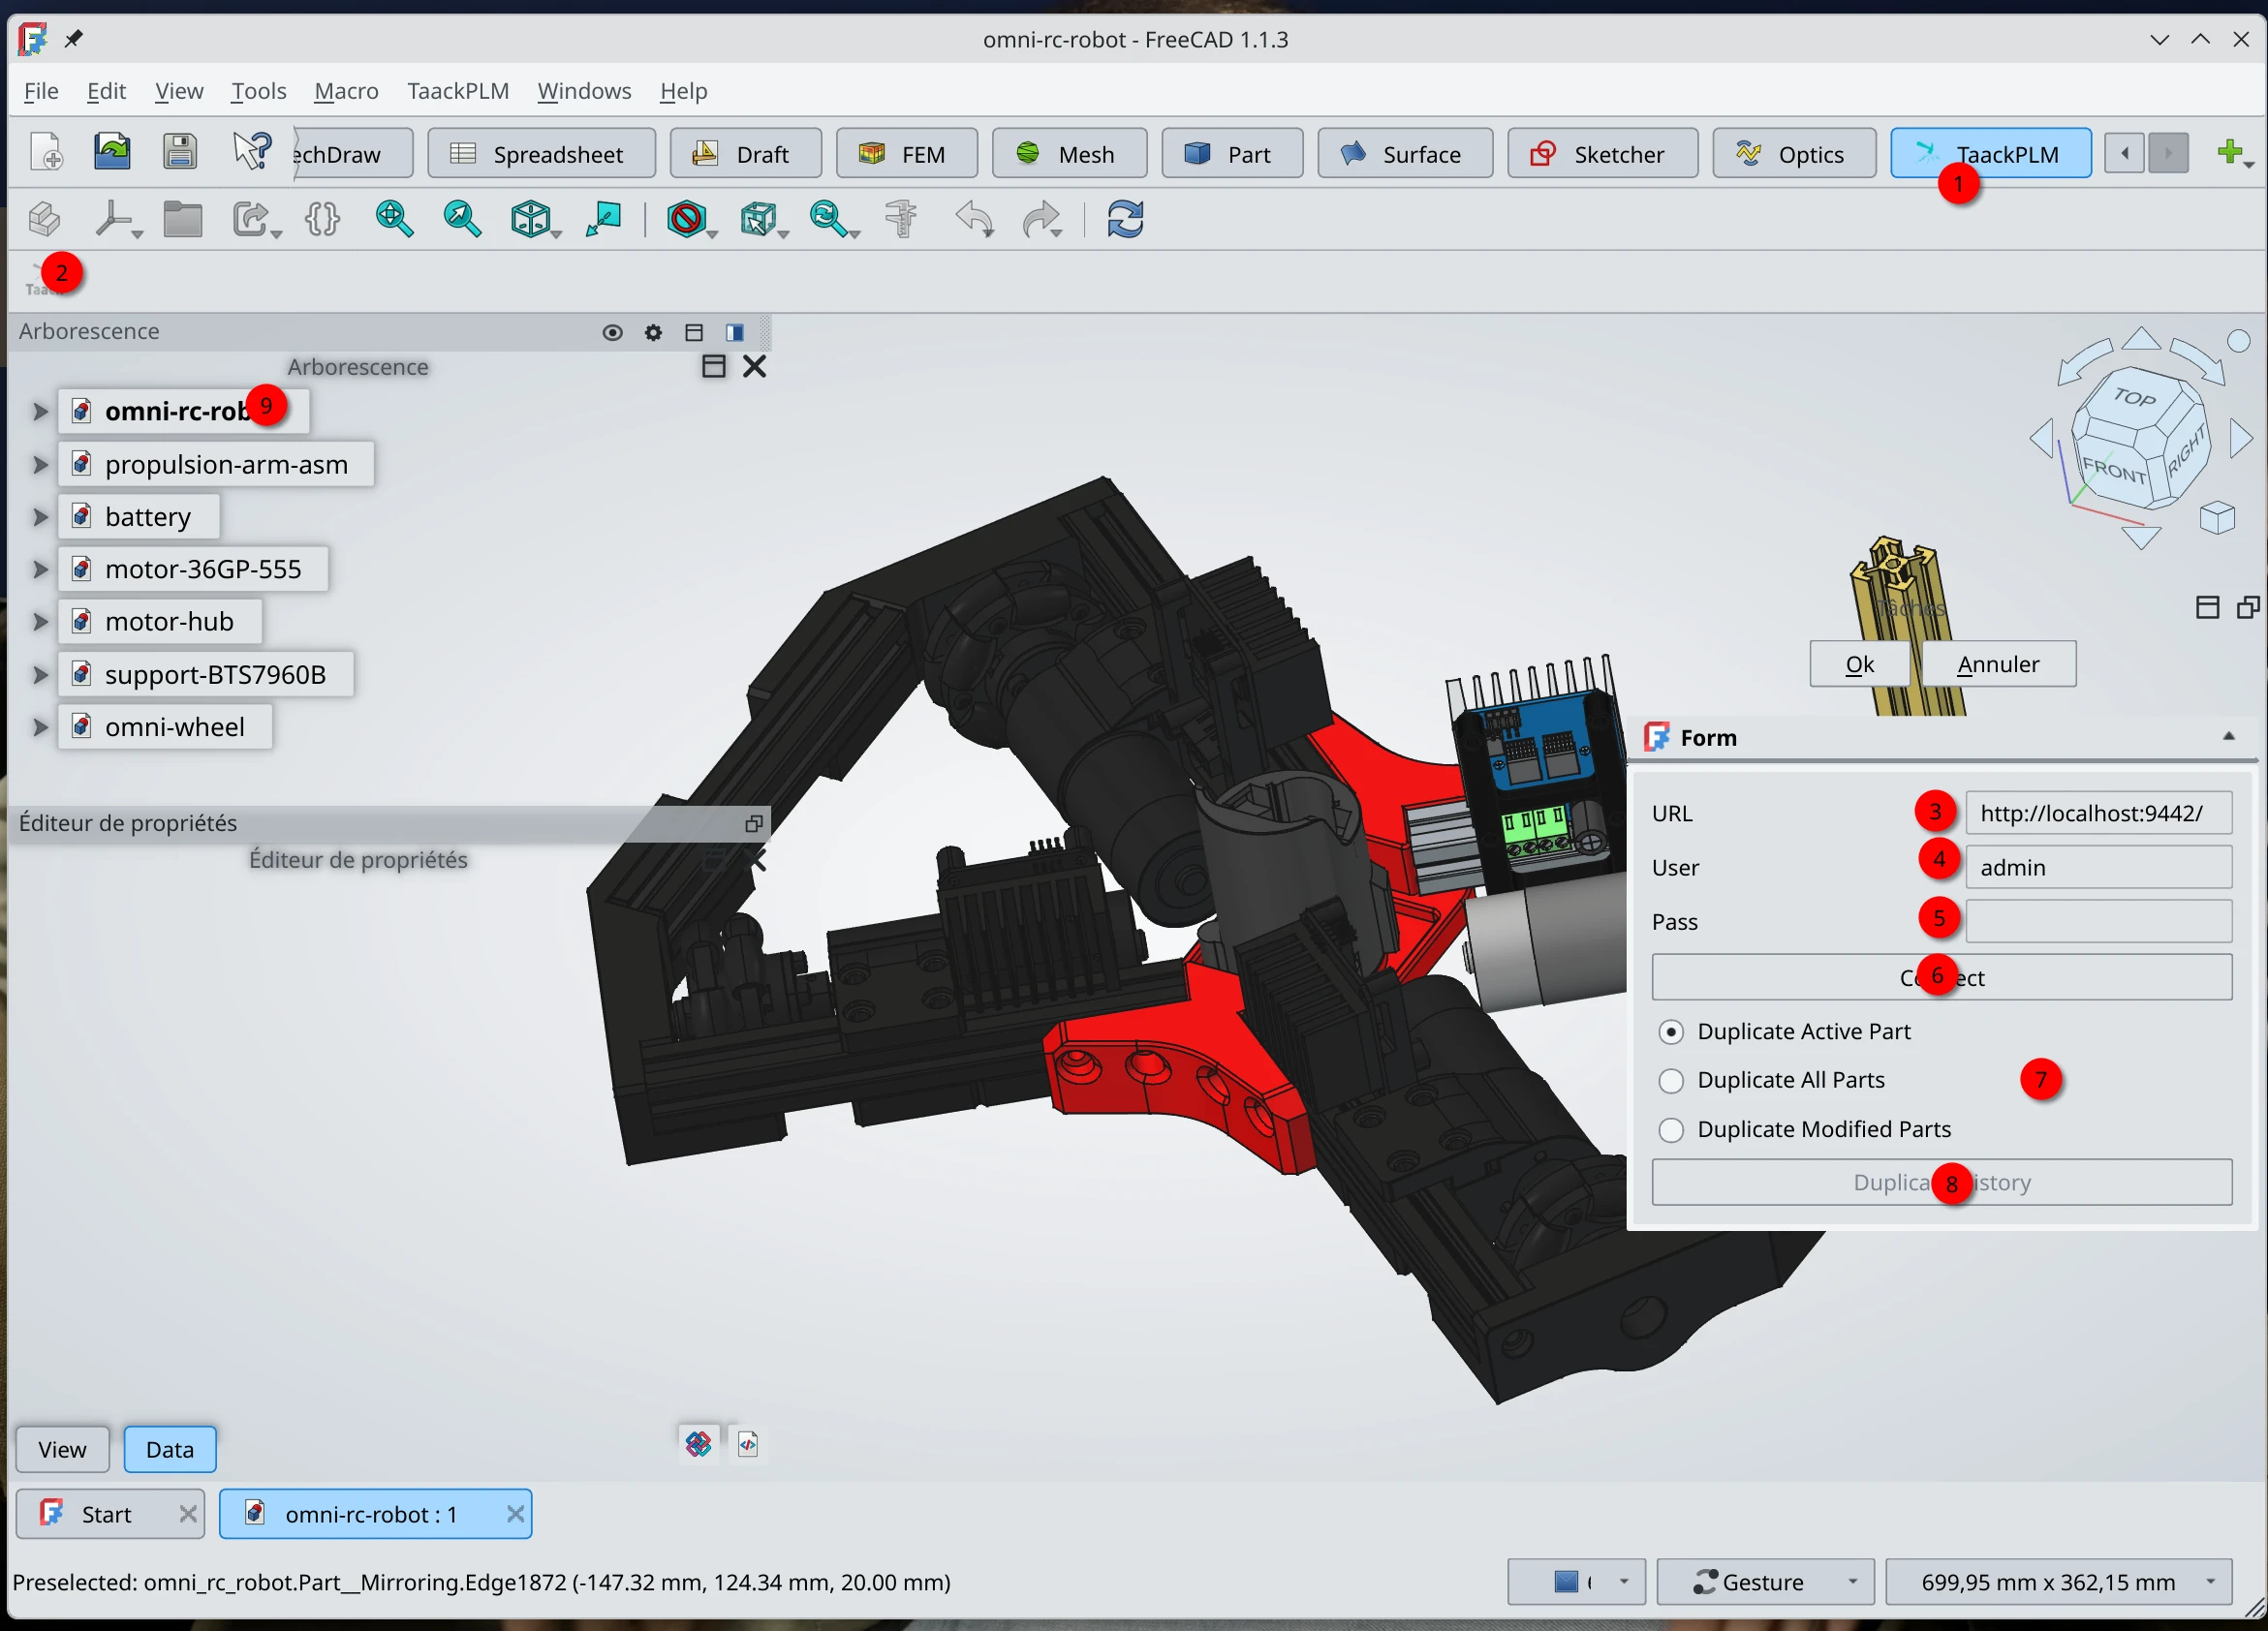The height and width of the screenshot is (1631, 2268).
Task: Open the Edit menu
Action: coord(106,91)
